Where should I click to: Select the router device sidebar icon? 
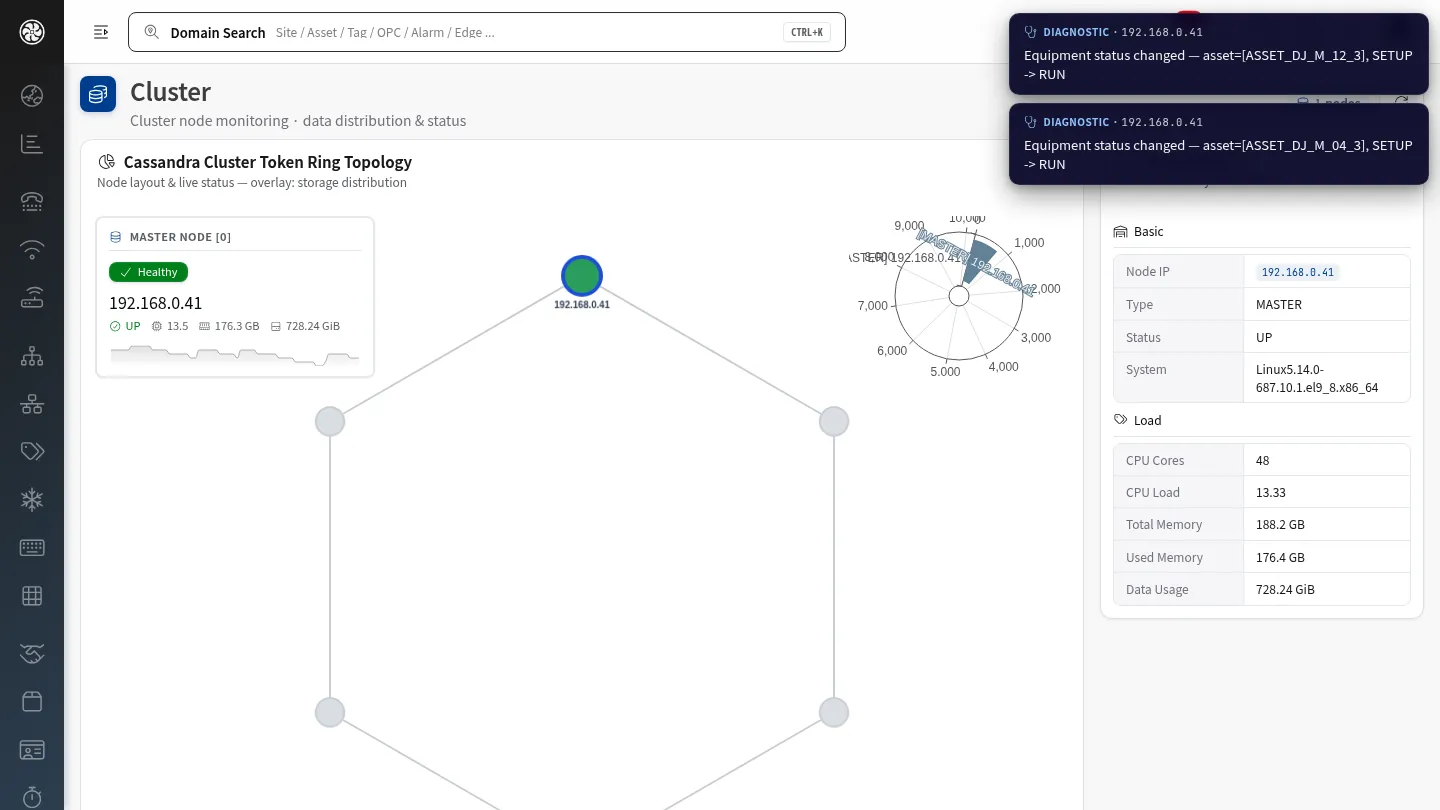(x=32, y=297)
